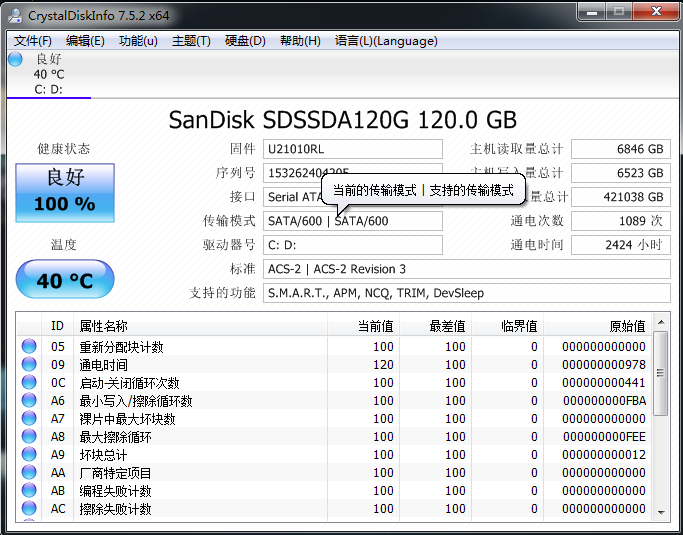
Task: Open the 语言(L)(Language) menu
Action: point(386,41)
